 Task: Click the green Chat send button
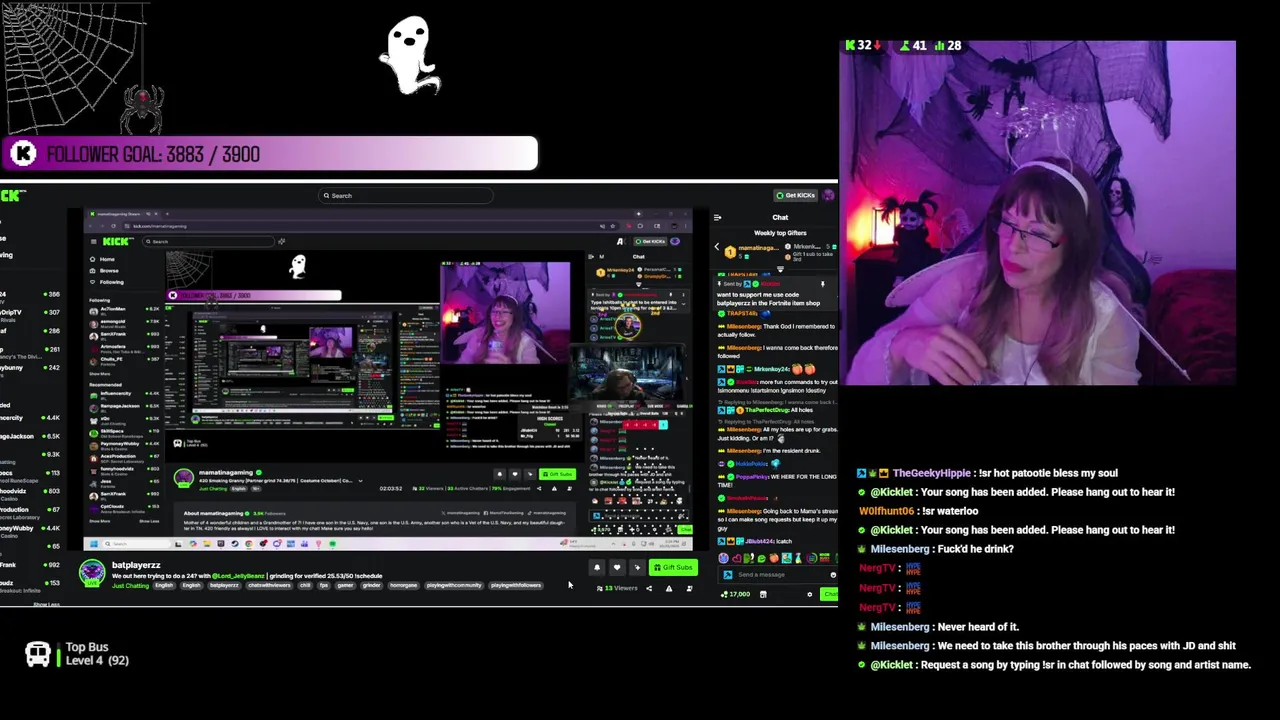click(830, 594)
